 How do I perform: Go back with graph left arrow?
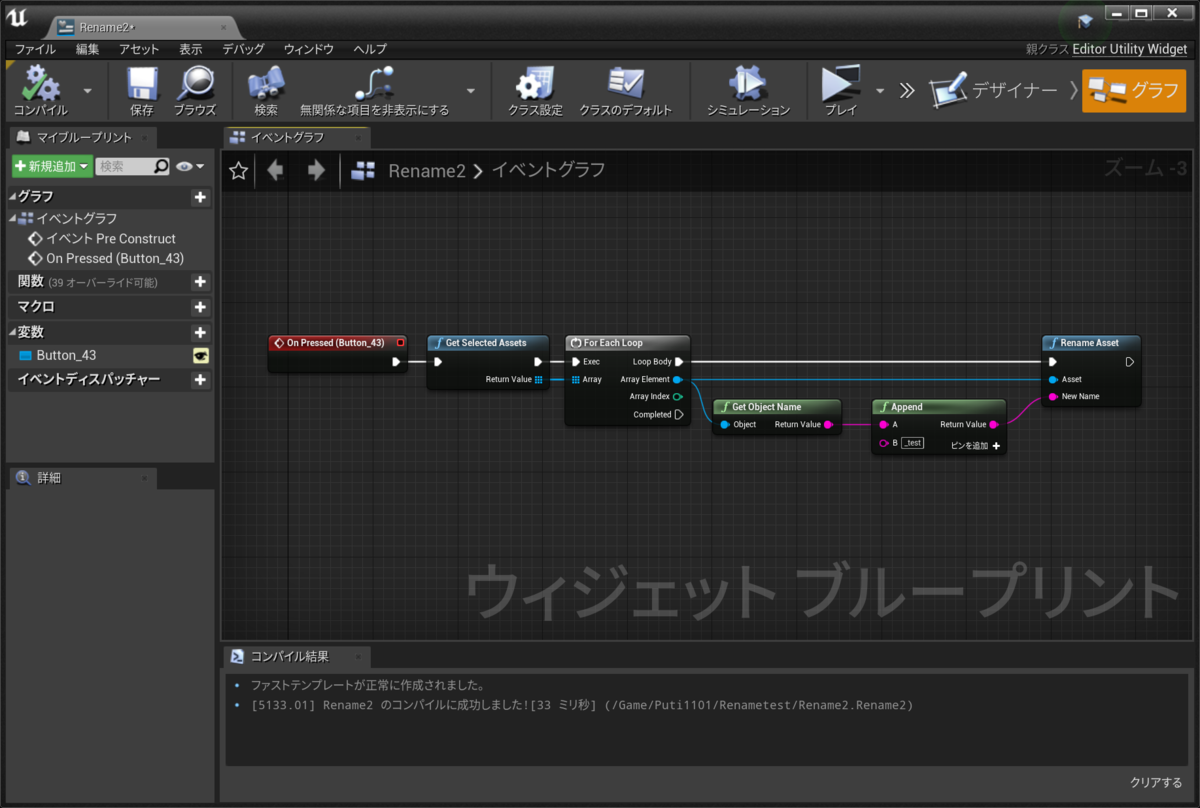point(275,171)
